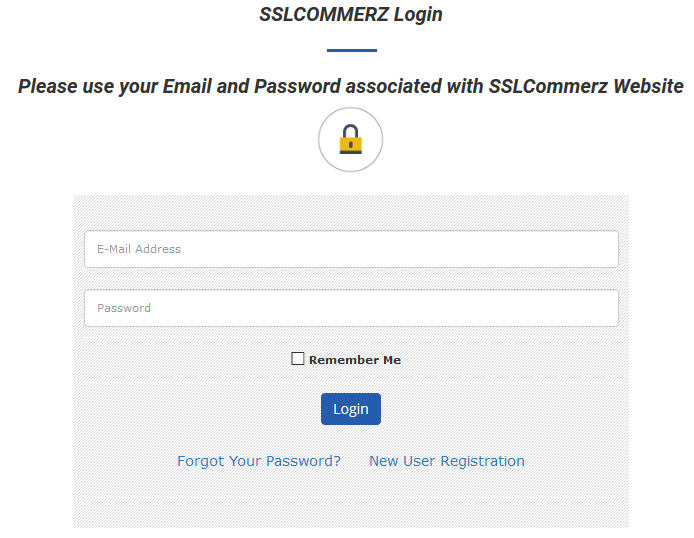The width and height of the screenshot is (694, 538).
Task: Click the SSLCommerz Website text in subtitle
Action: click(586, 86)
